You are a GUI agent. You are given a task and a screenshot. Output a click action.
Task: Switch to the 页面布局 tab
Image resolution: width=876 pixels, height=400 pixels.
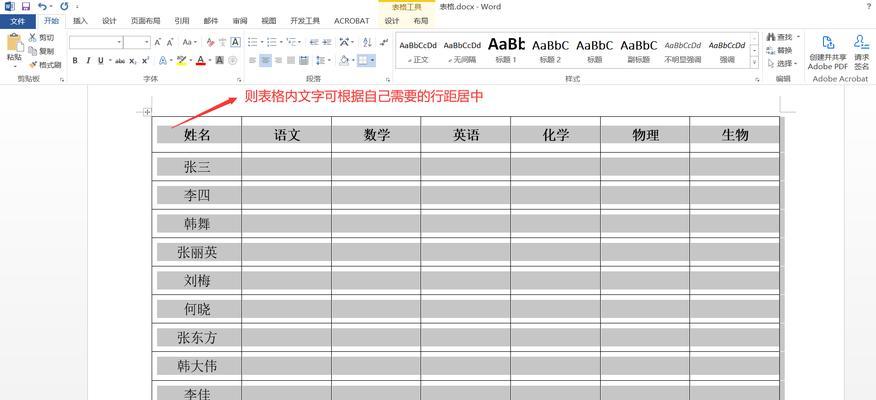coord(145,21)
